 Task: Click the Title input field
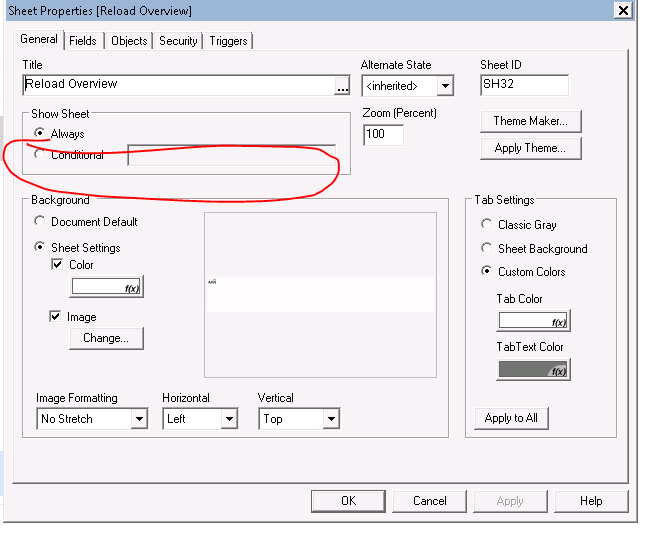click(180, 85)
